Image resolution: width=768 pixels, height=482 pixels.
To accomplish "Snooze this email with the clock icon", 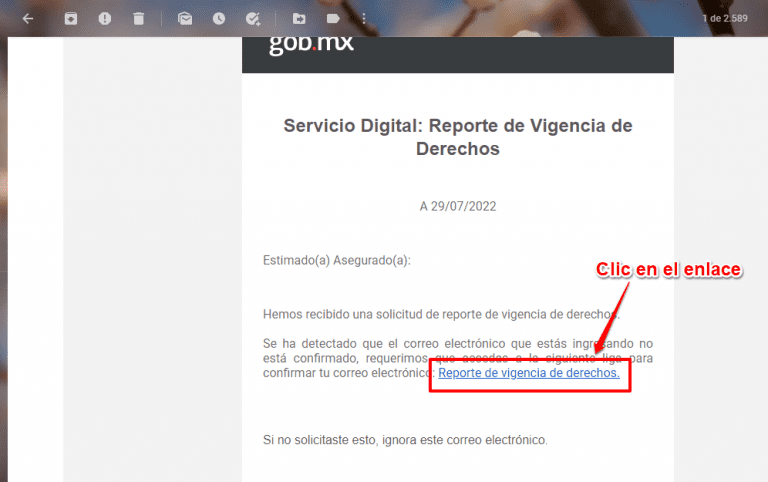I will click(x=219, y=19).
